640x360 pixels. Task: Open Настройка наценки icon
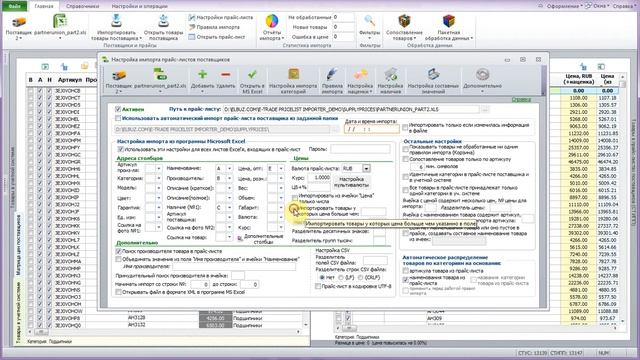(360, 75)
